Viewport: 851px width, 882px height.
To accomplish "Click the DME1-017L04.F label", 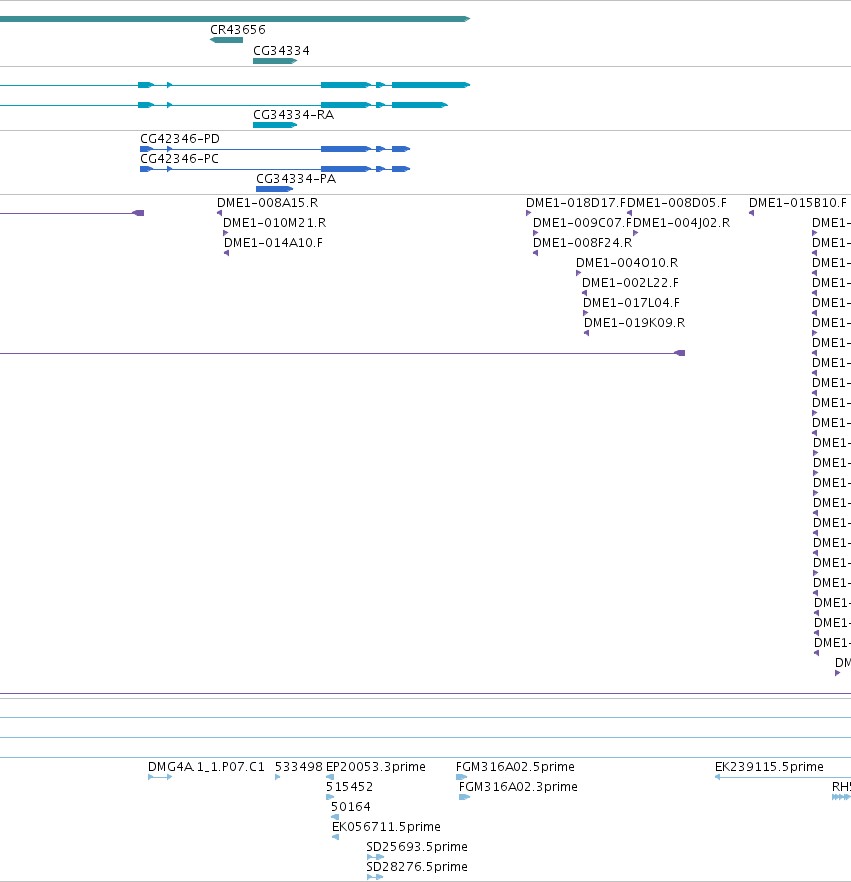I will click(x=632, y=303).
